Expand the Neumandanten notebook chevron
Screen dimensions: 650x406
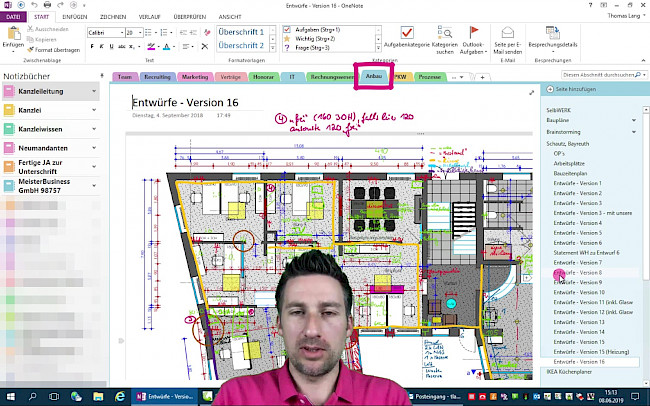[x=94, y=147]
